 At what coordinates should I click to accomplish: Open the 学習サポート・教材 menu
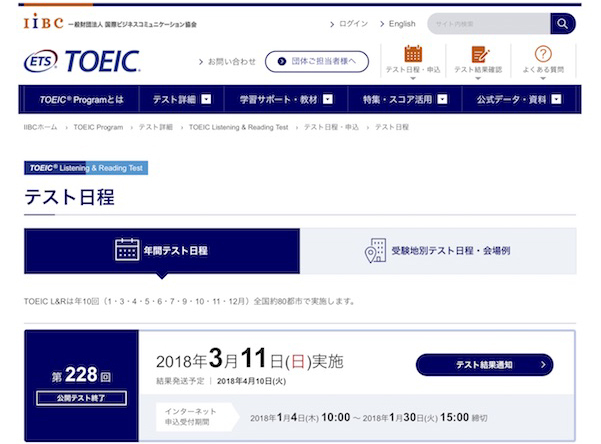coord(279,100)
